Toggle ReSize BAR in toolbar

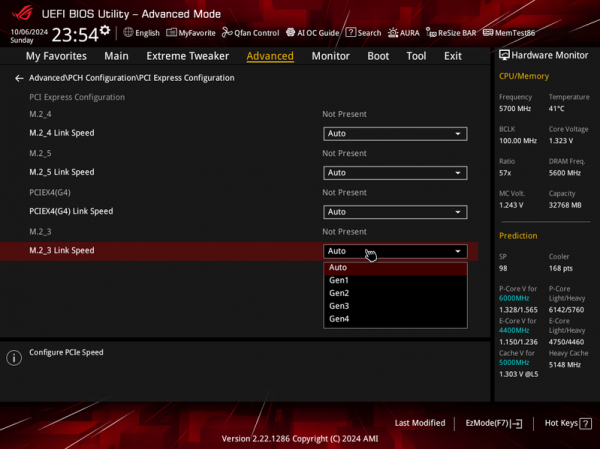[x=451, y=33]
